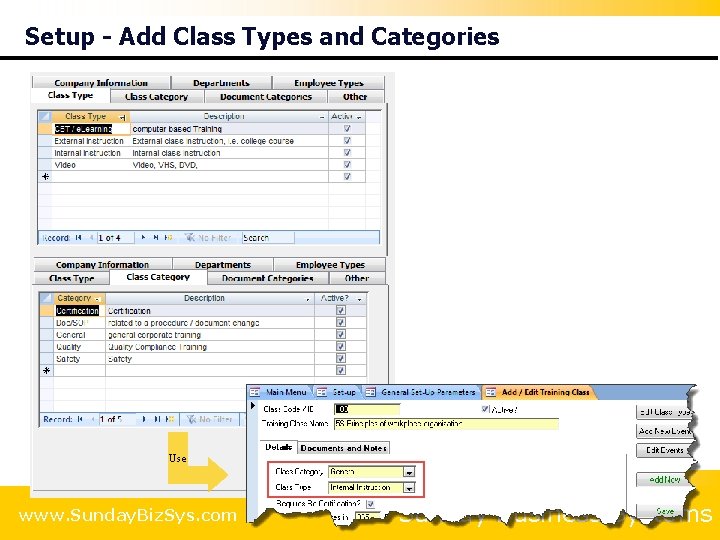Open Company Information tab in lower panel
The height and width of the screenshot is (540, 720).
coord(102,265)
